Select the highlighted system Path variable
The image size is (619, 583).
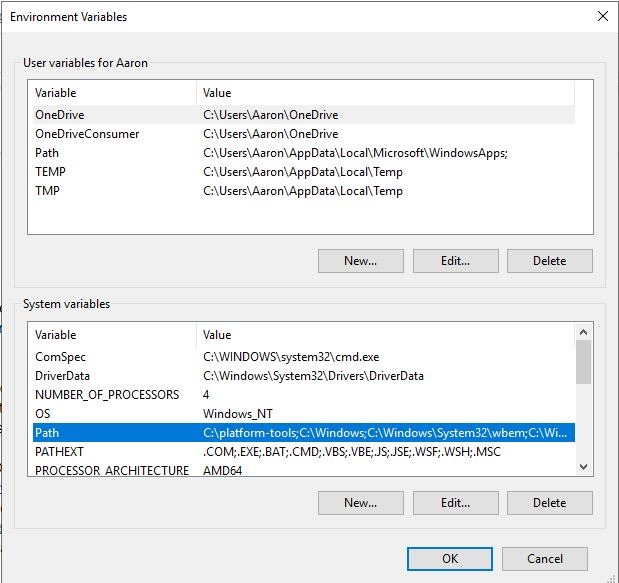304,433
